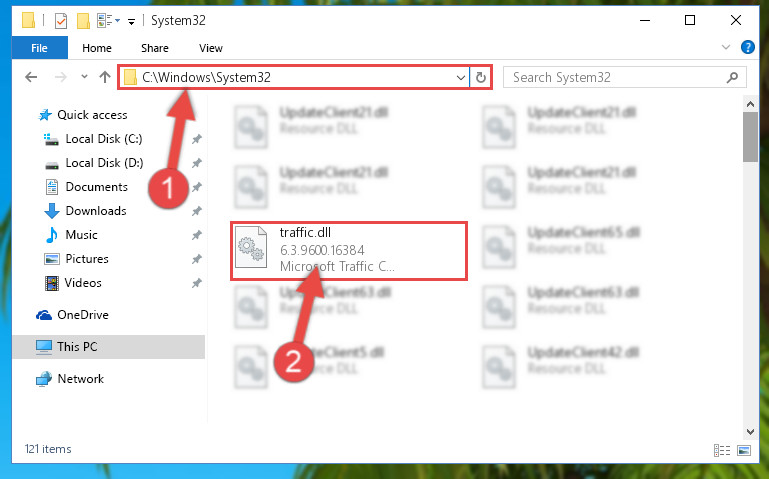Refresh the System32 folder view
The image size is (769, 479).
(x=481, y=77)
